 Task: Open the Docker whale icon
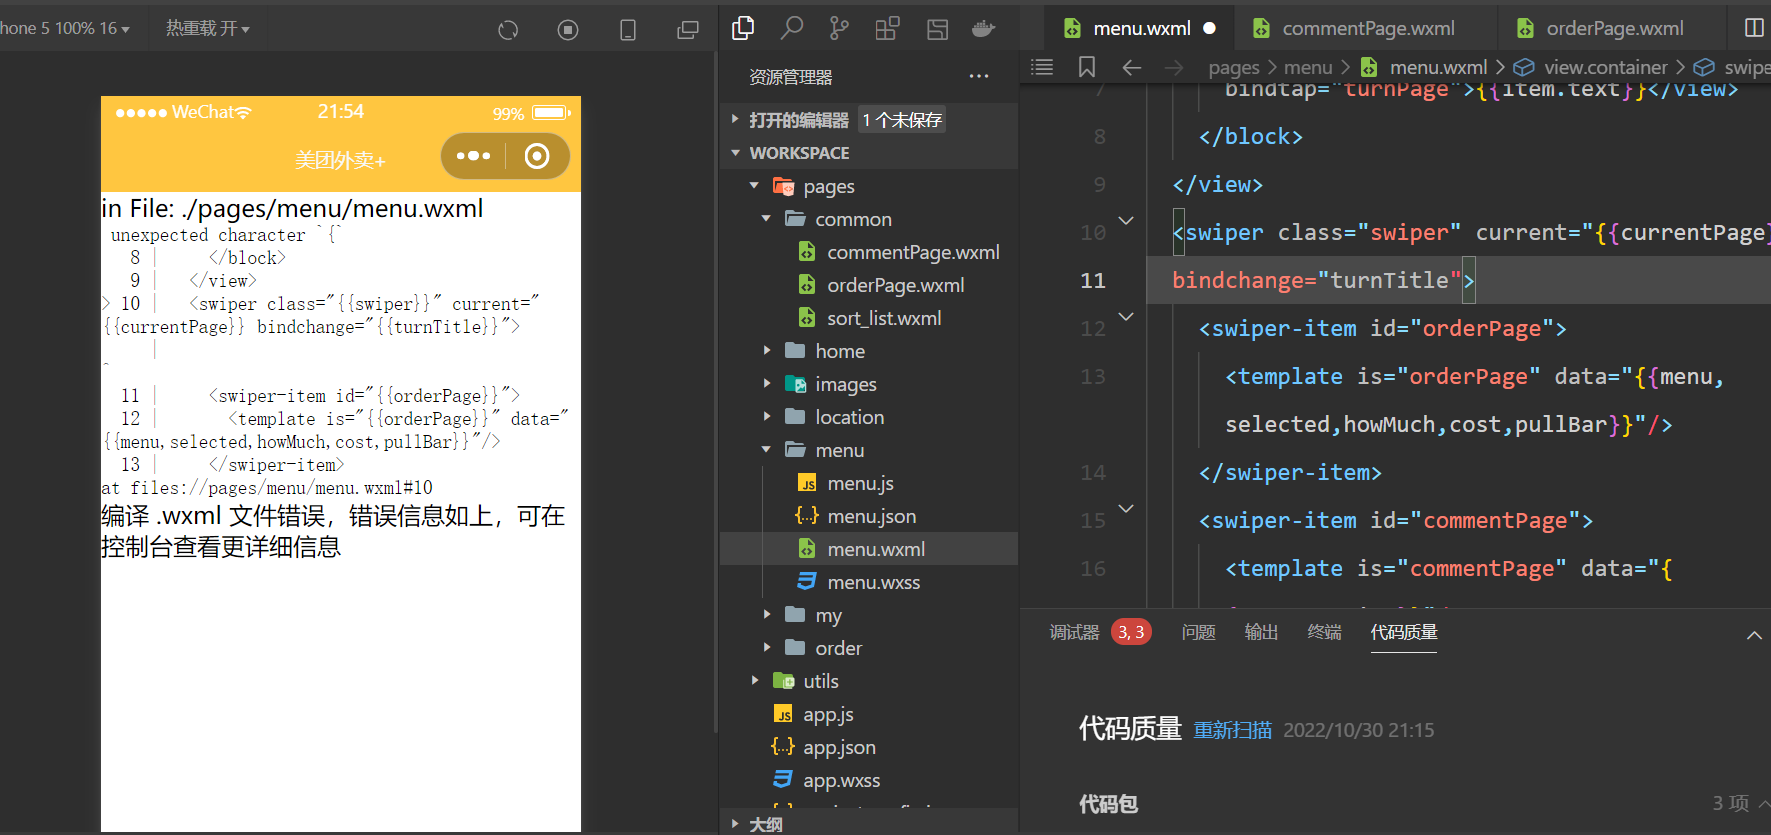(984, 29)
